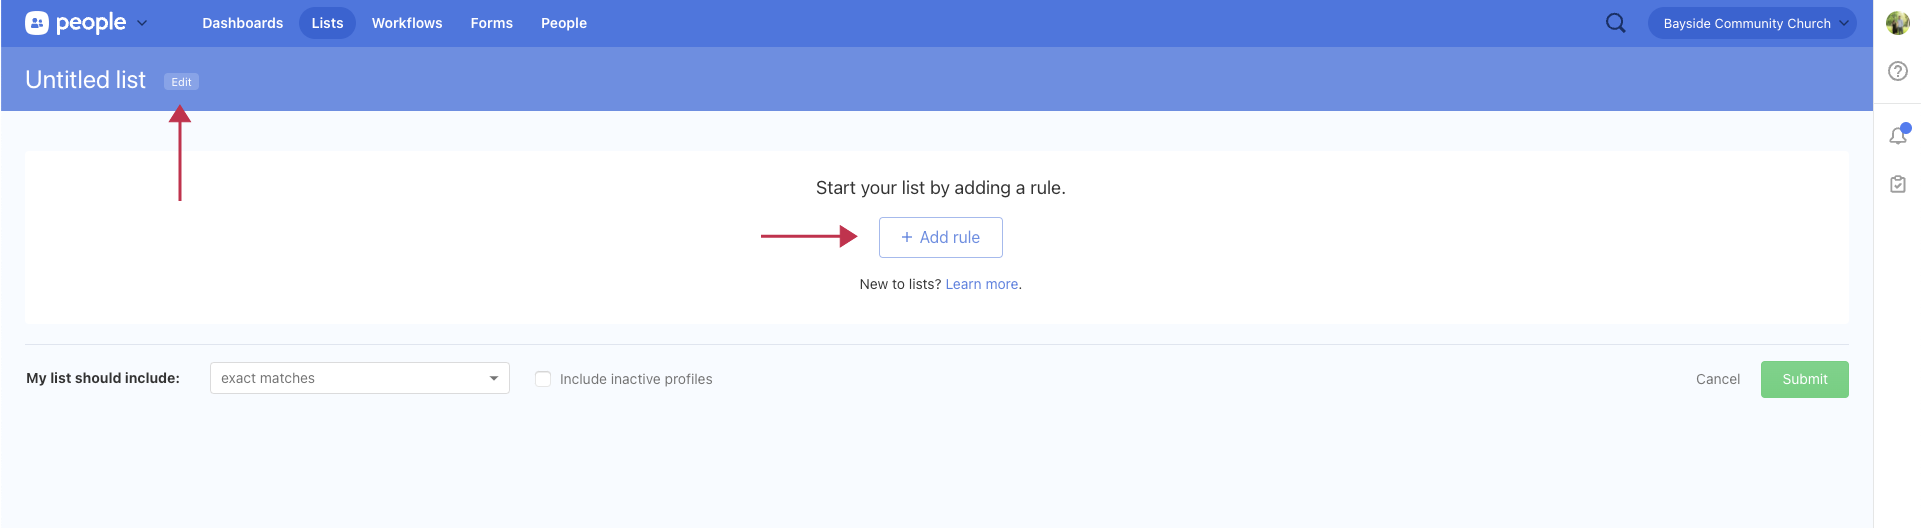The height and width of the screenshot is (529, 1921).
Task: Expand the people app switcher chevron
Action: coord(142,23)
